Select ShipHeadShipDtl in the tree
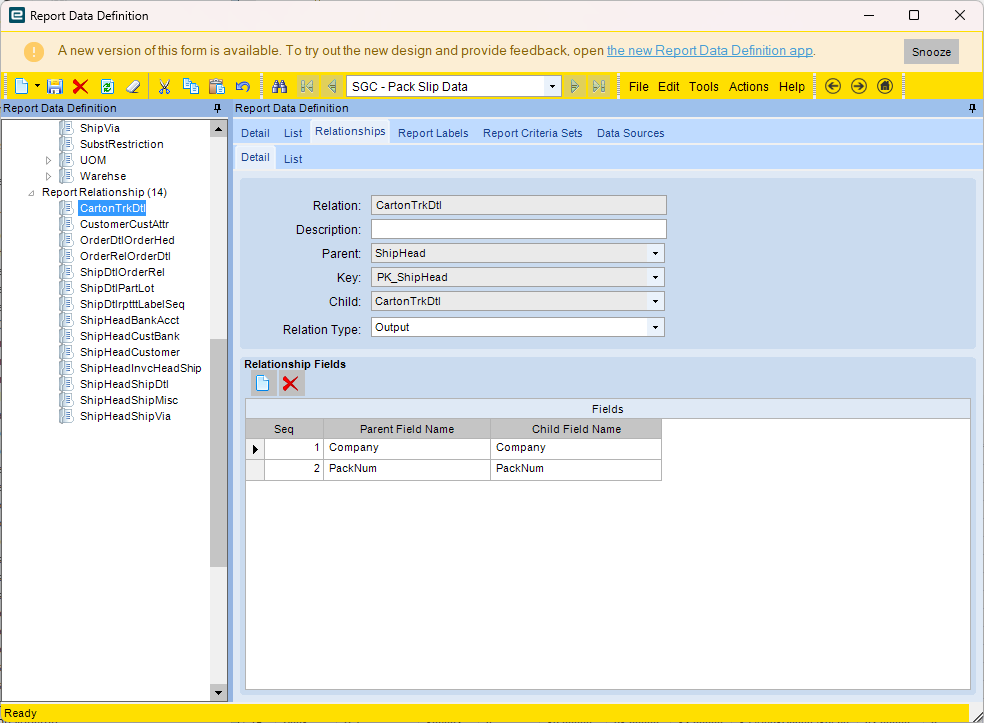Screen dimensions: 984x723 124,384
